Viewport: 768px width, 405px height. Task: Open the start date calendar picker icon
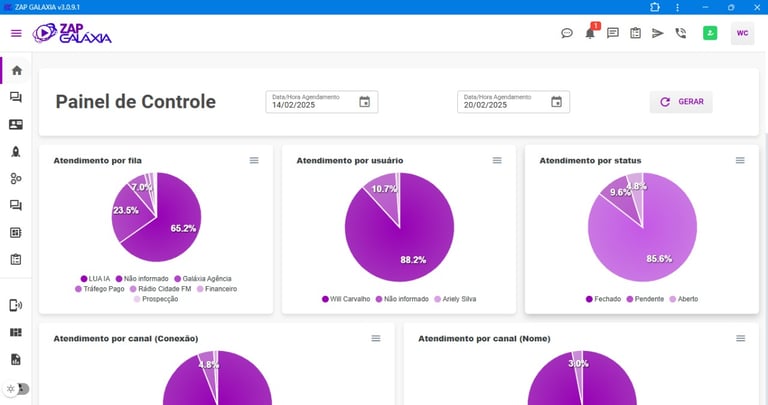(364, 102)
